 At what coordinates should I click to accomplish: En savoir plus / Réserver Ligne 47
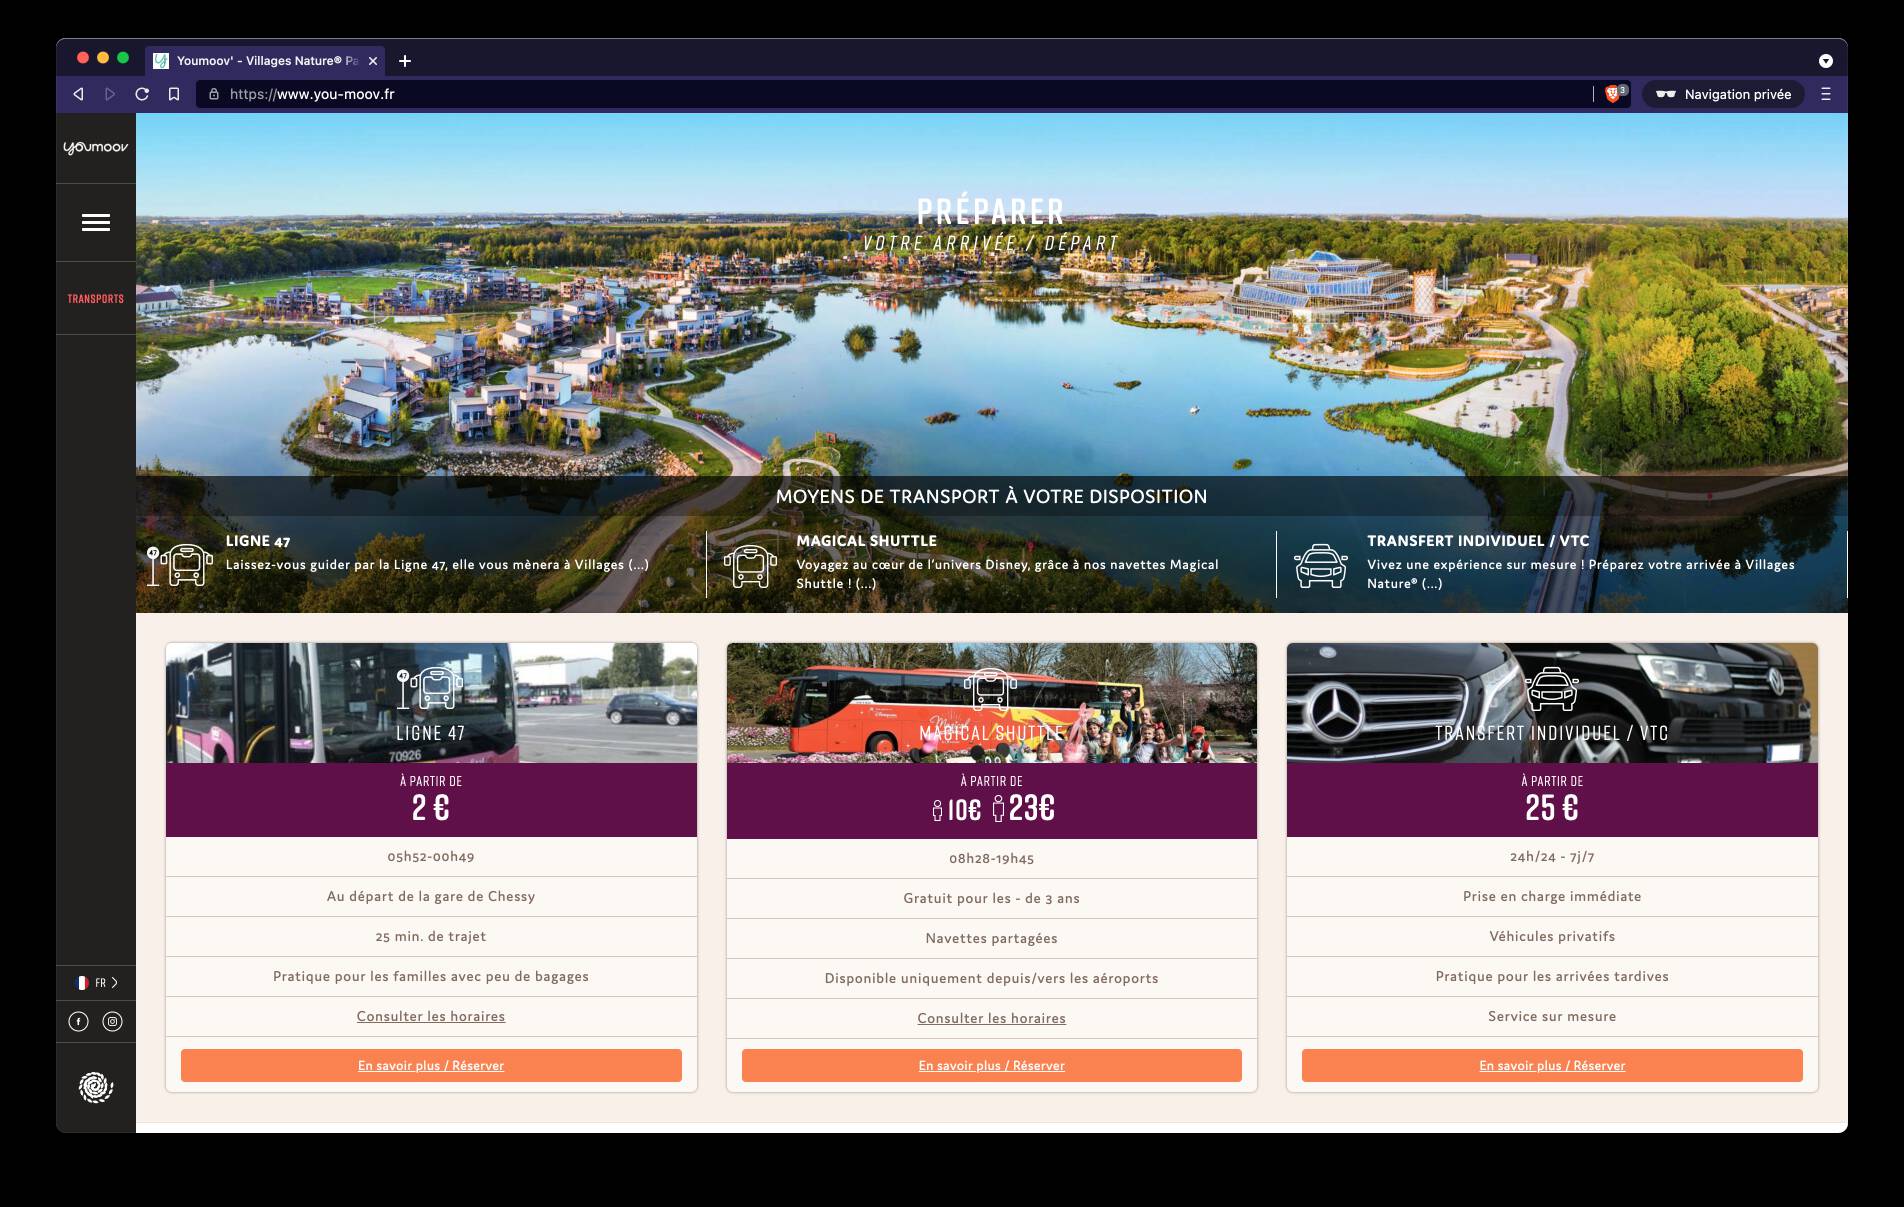tap(431, 1065)
